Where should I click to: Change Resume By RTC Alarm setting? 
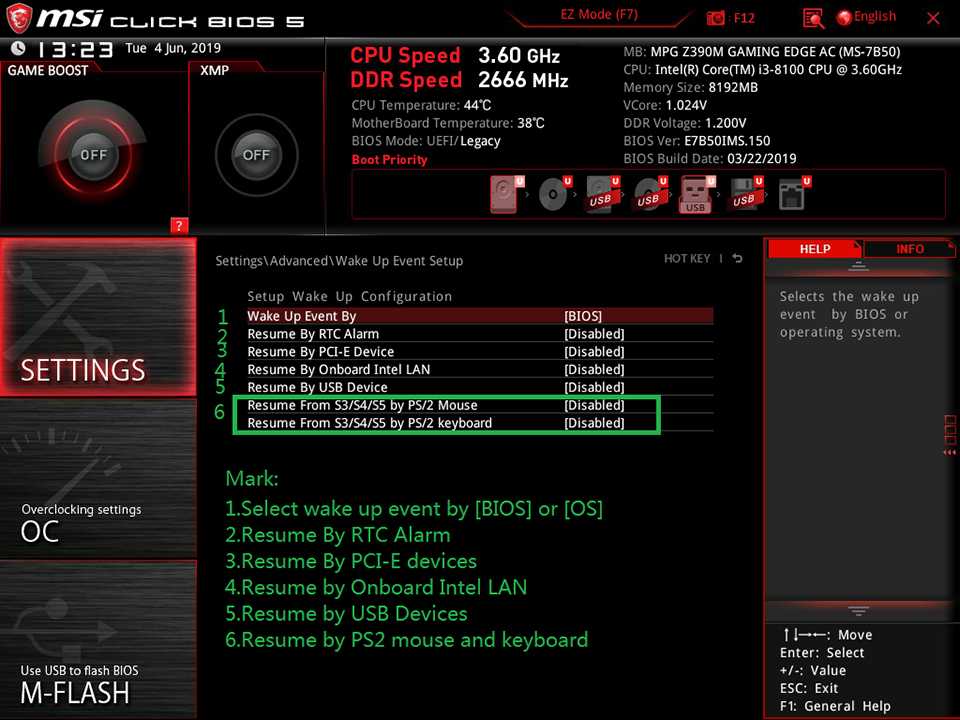tap(593, 334)
